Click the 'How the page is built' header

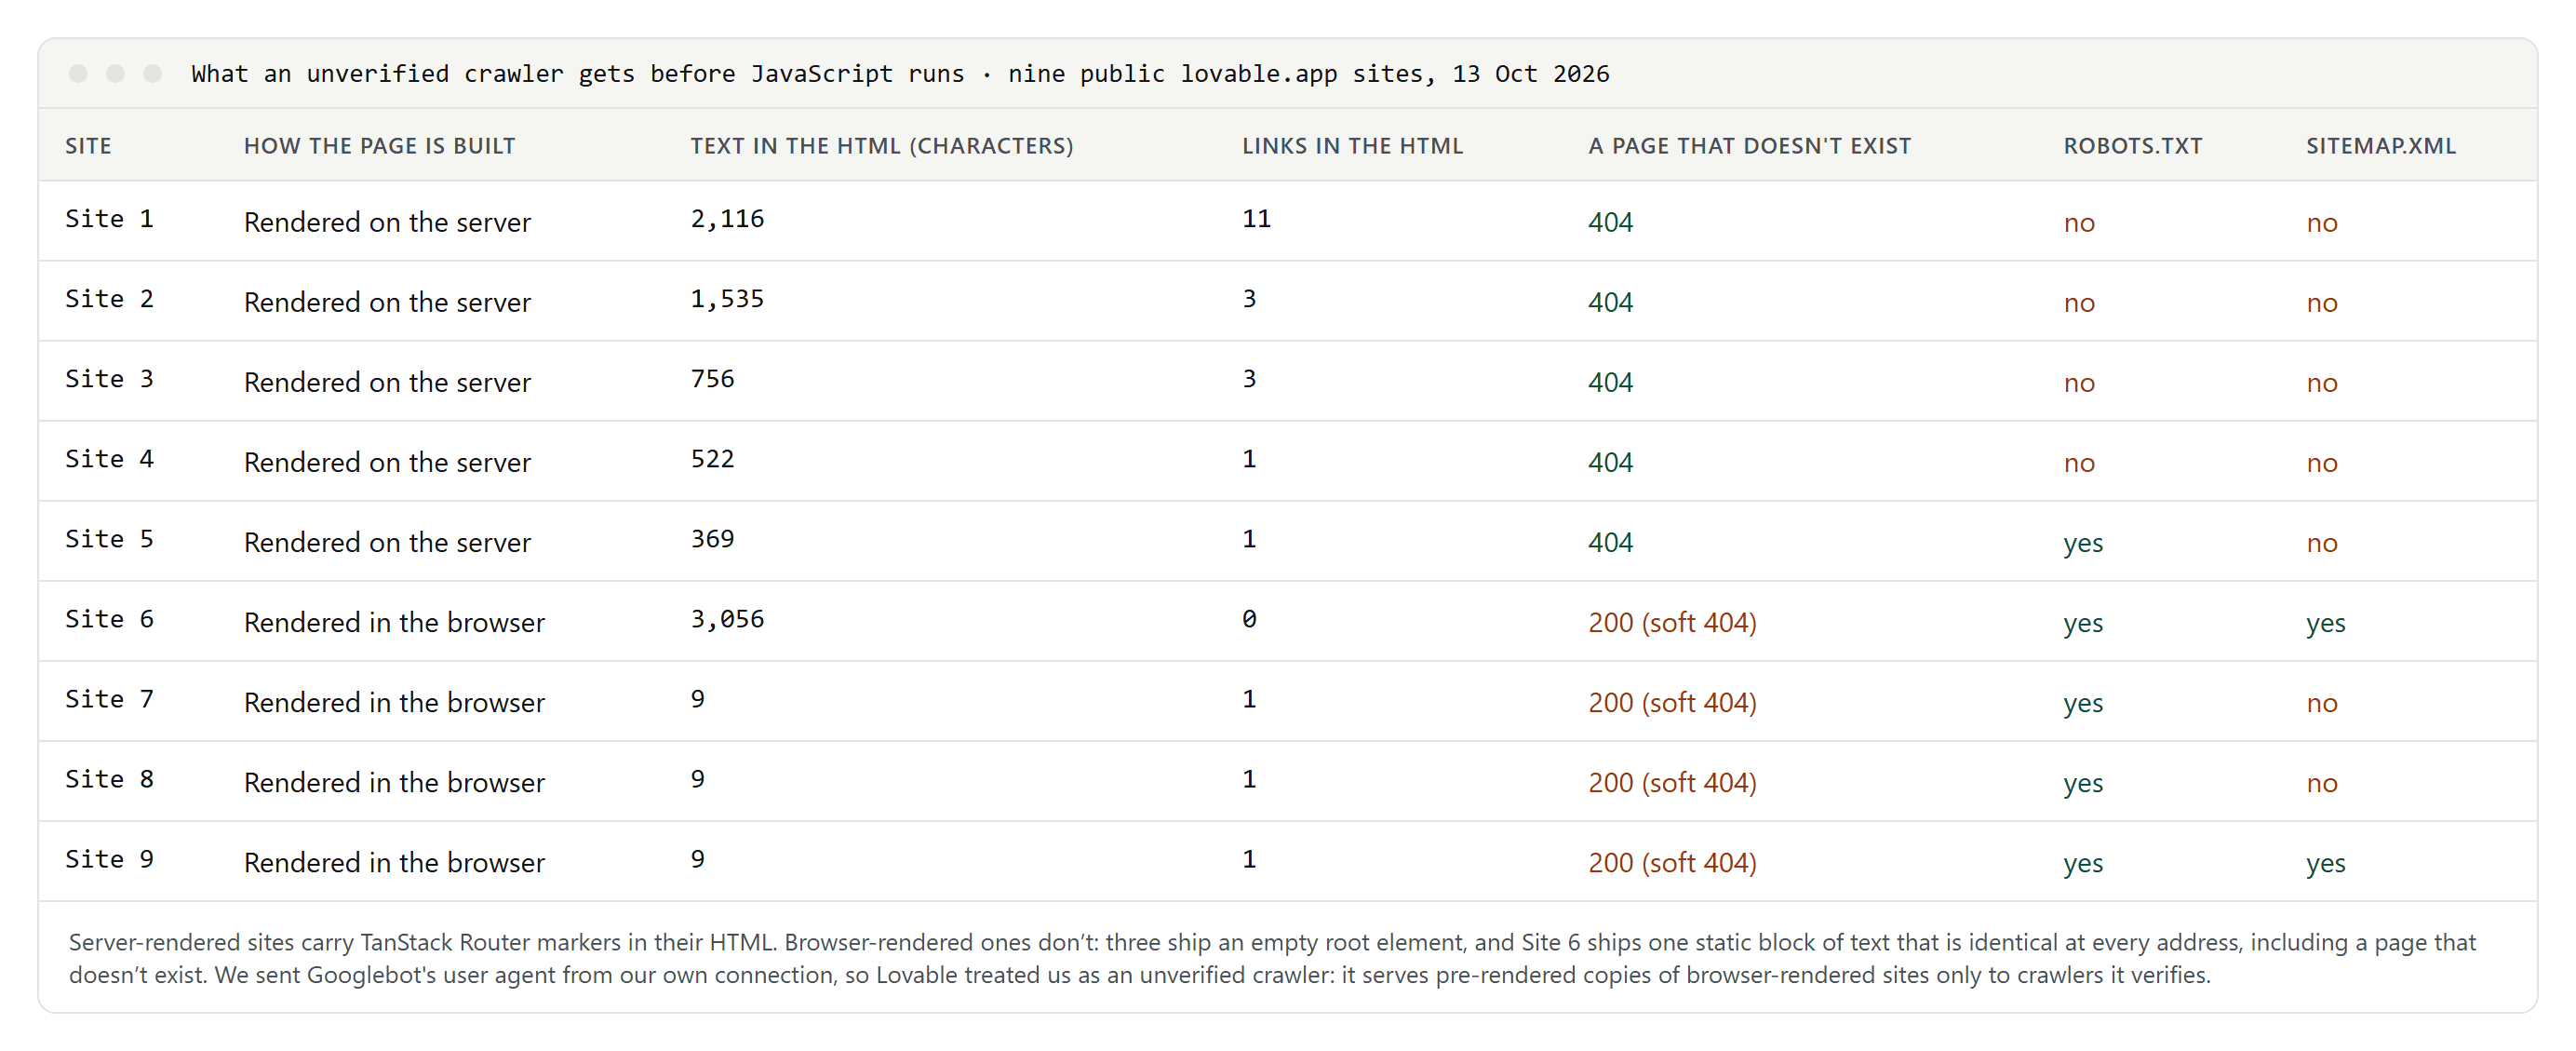coord(379,146)
